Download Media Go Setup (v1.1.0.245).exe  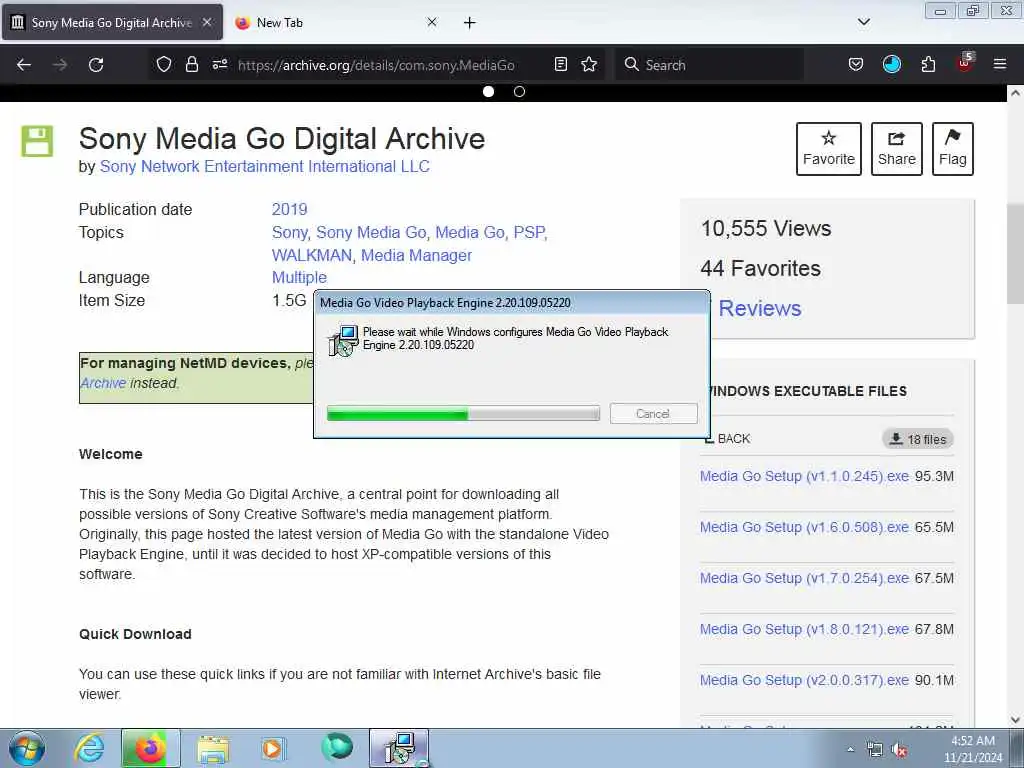[804, 476]
